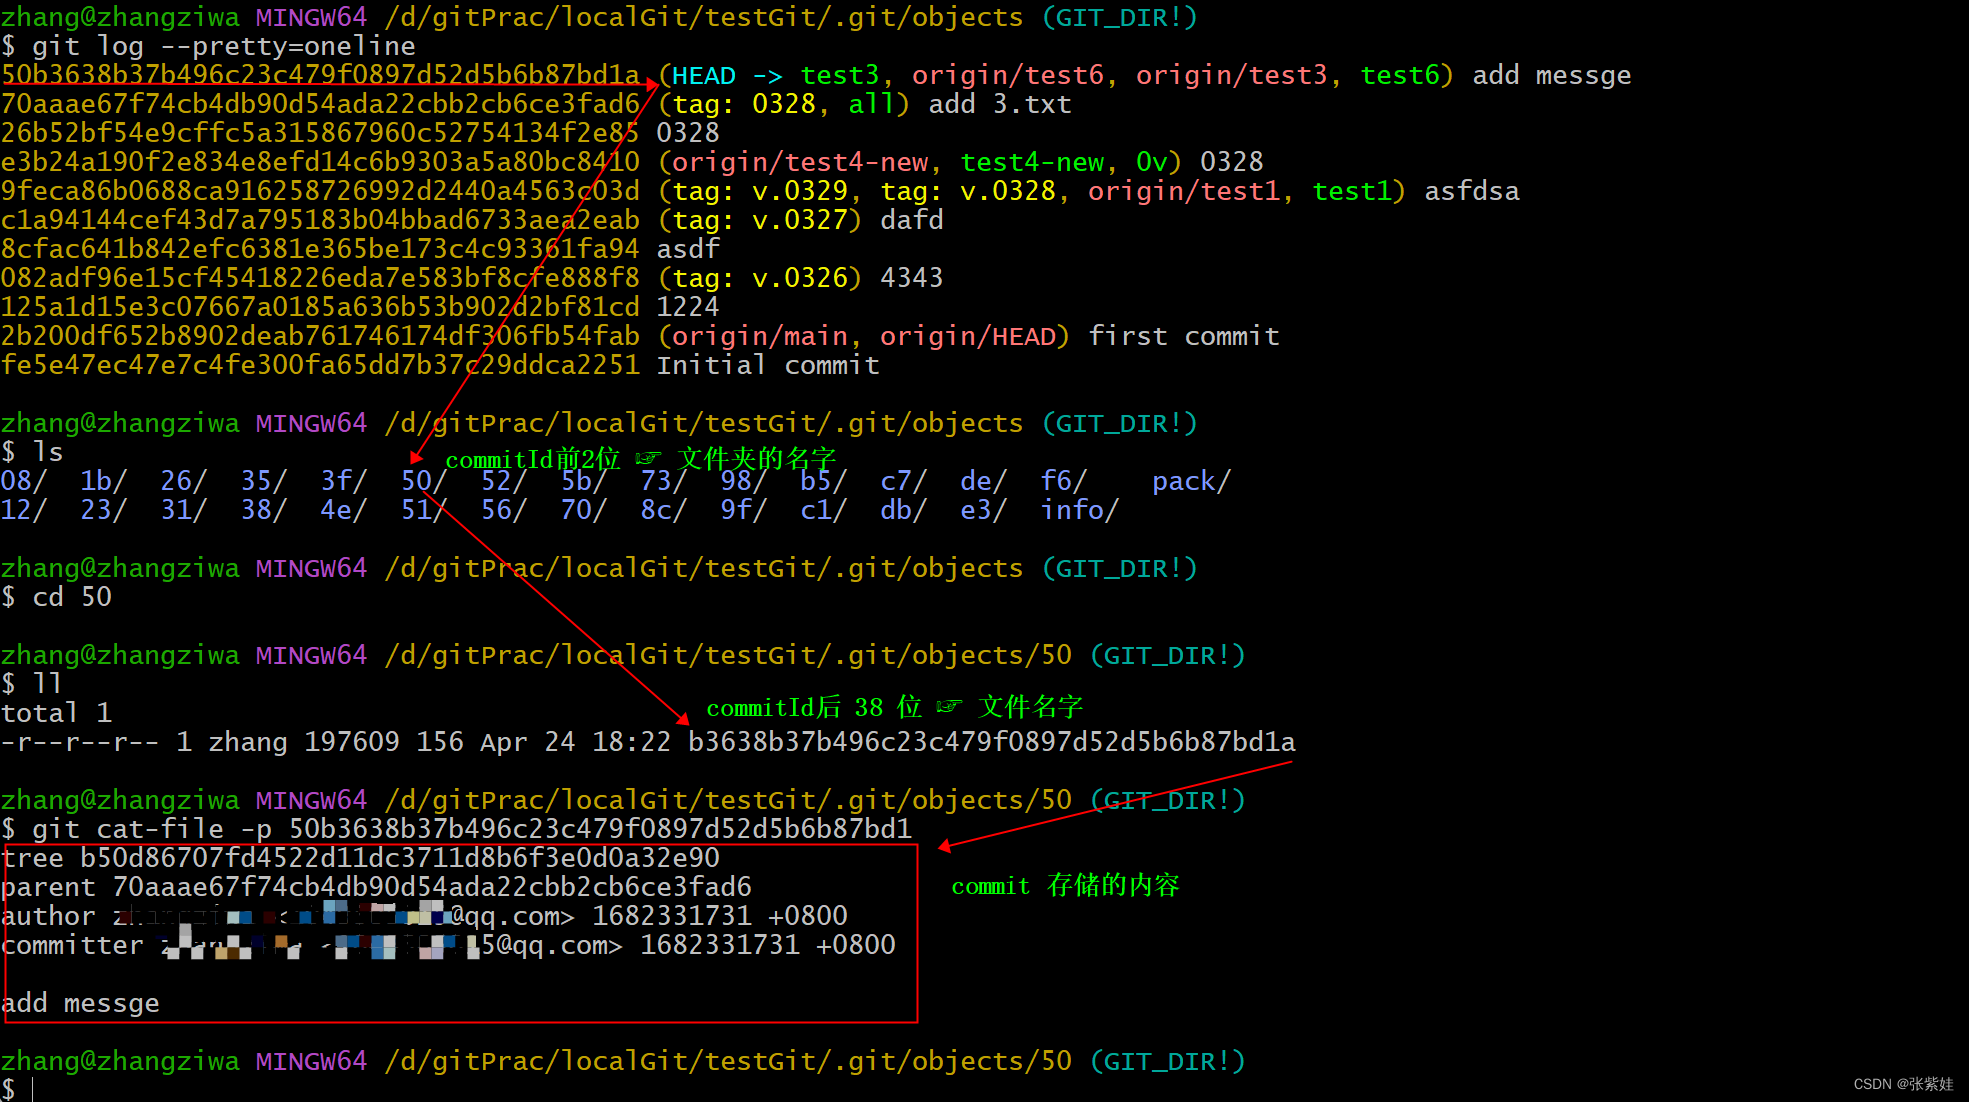The image size is (1970, 1102).
Task: Click the object file name b3638b37b496c23c
Action: click(x=990, y=742)
